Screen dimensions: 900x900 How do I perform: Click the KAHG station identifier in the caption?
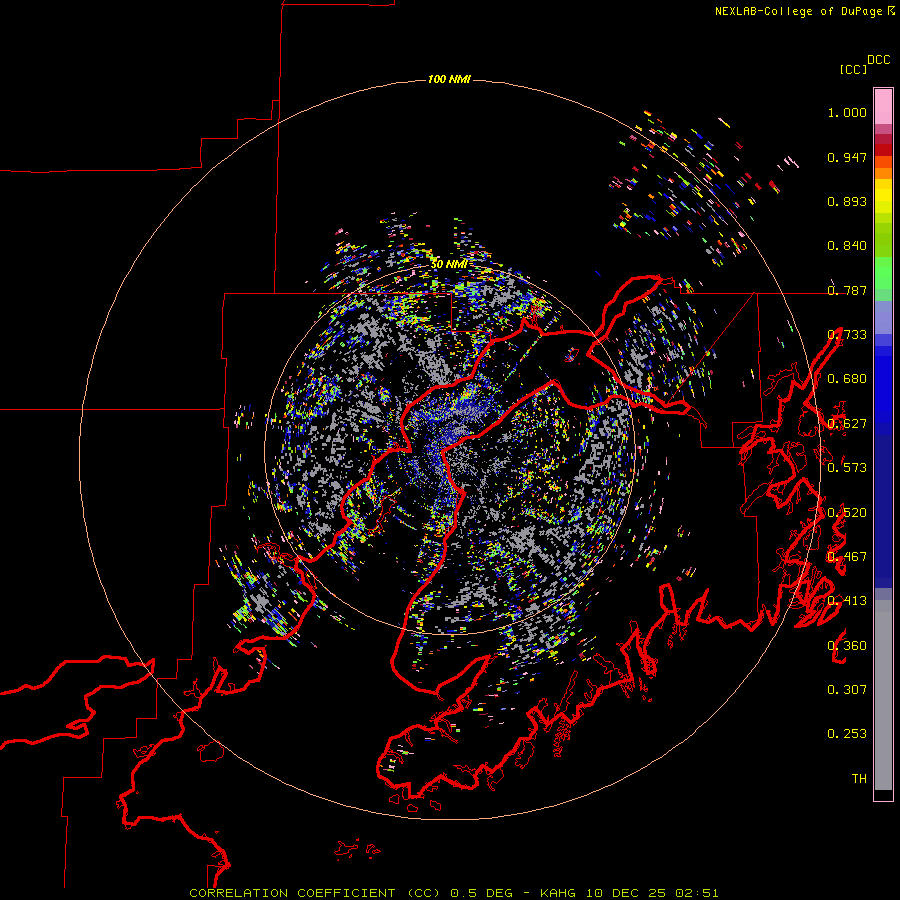pyautogui.click(x=560, y=893)
